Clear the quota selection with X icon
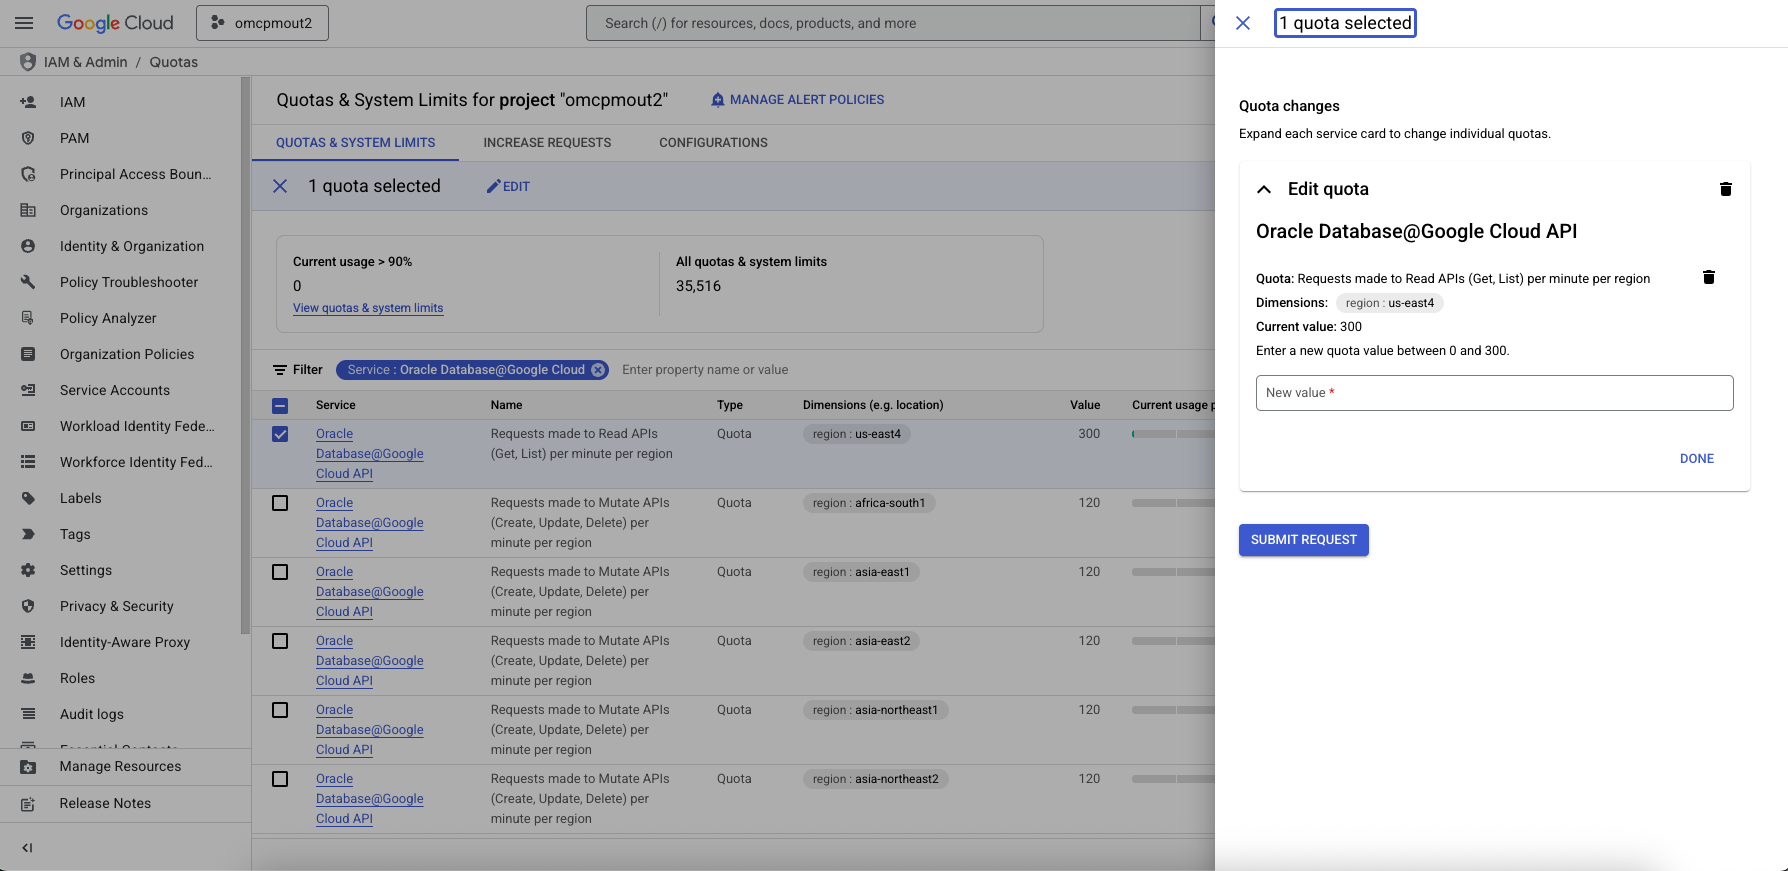This screenshot has width=1788, height=871. point(280,187)
